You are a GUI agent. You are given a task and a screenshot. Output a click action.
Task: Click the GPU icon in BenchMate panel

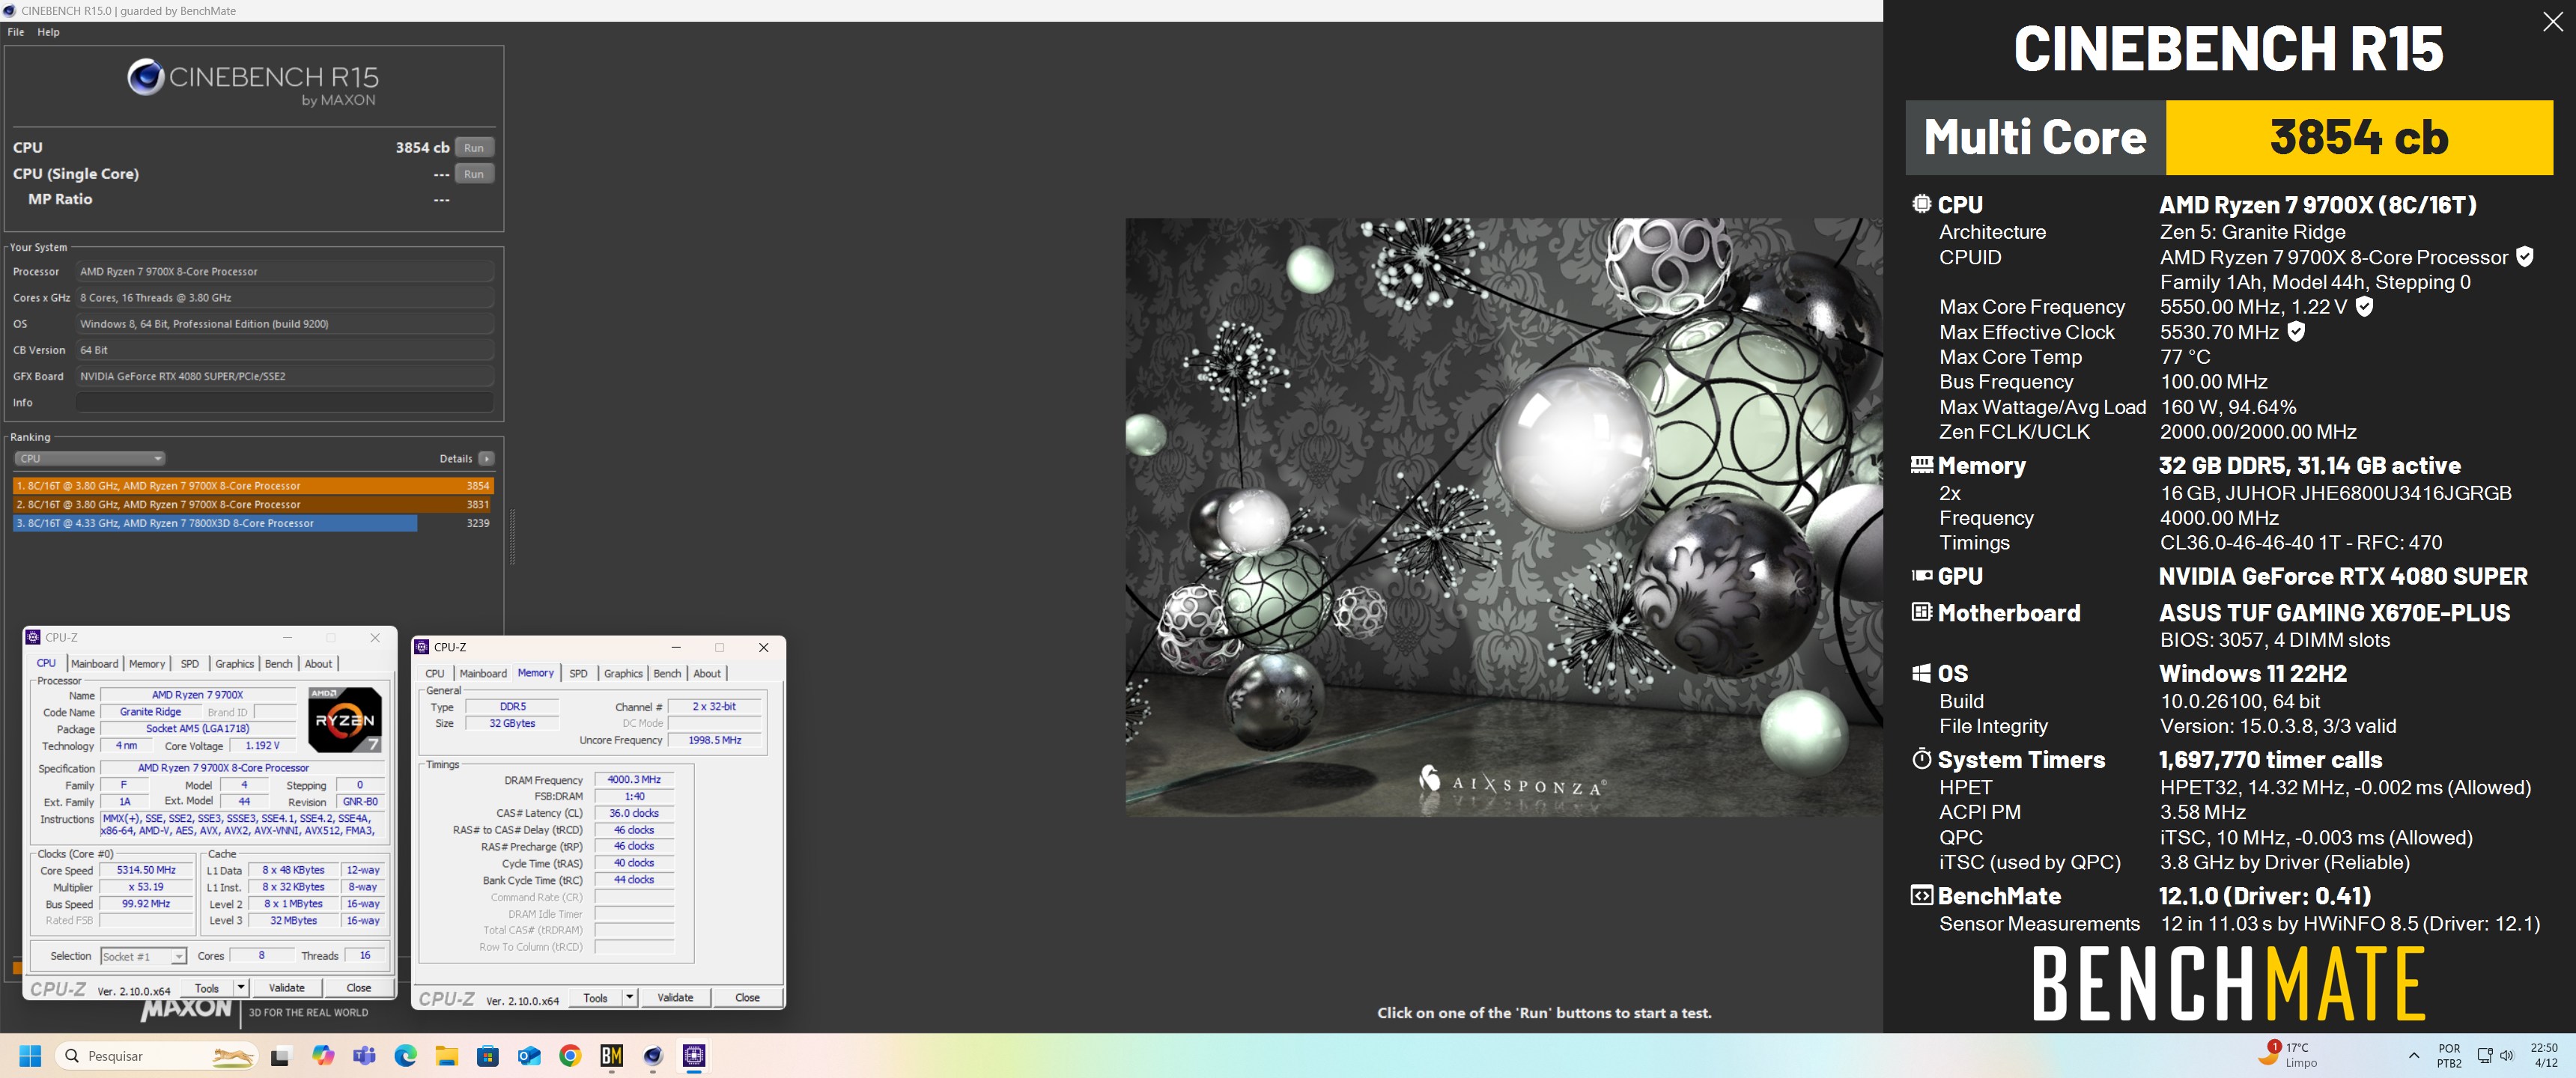coord(1921,576)
